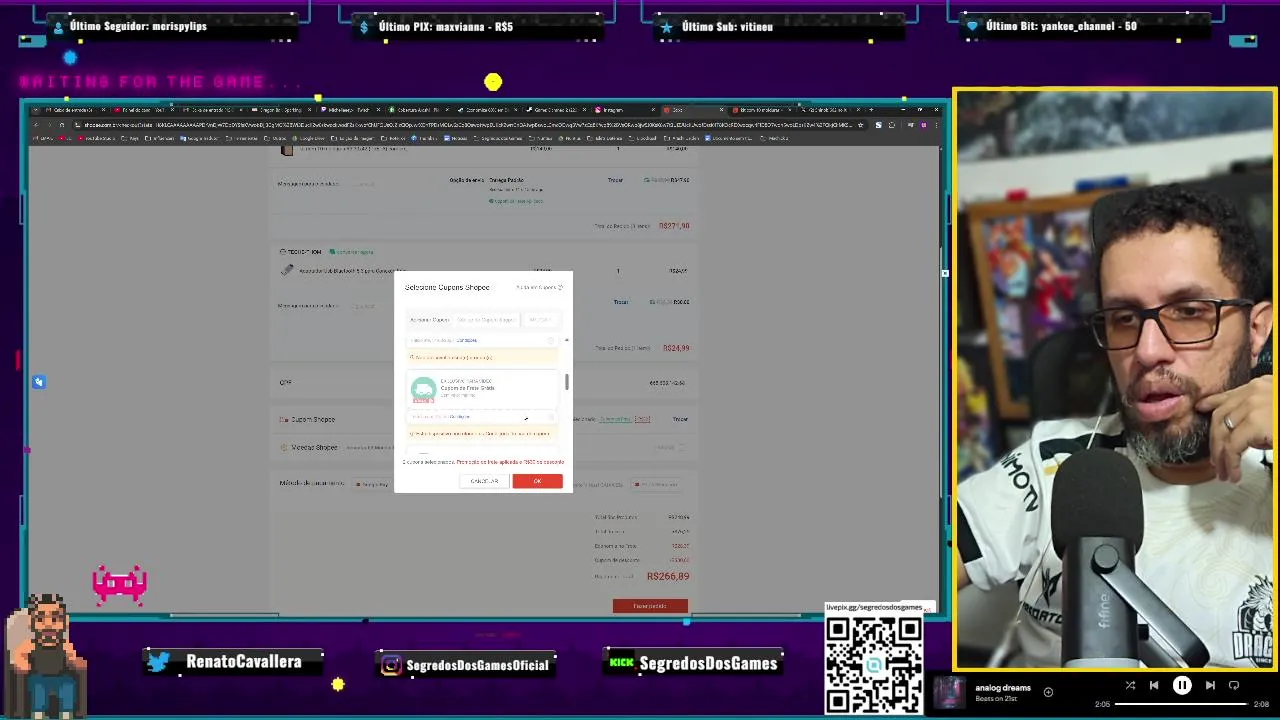This screenshot has height=720, width=1280.
Task: Toggle repeat in the music player
Action: pos(1234,685)
